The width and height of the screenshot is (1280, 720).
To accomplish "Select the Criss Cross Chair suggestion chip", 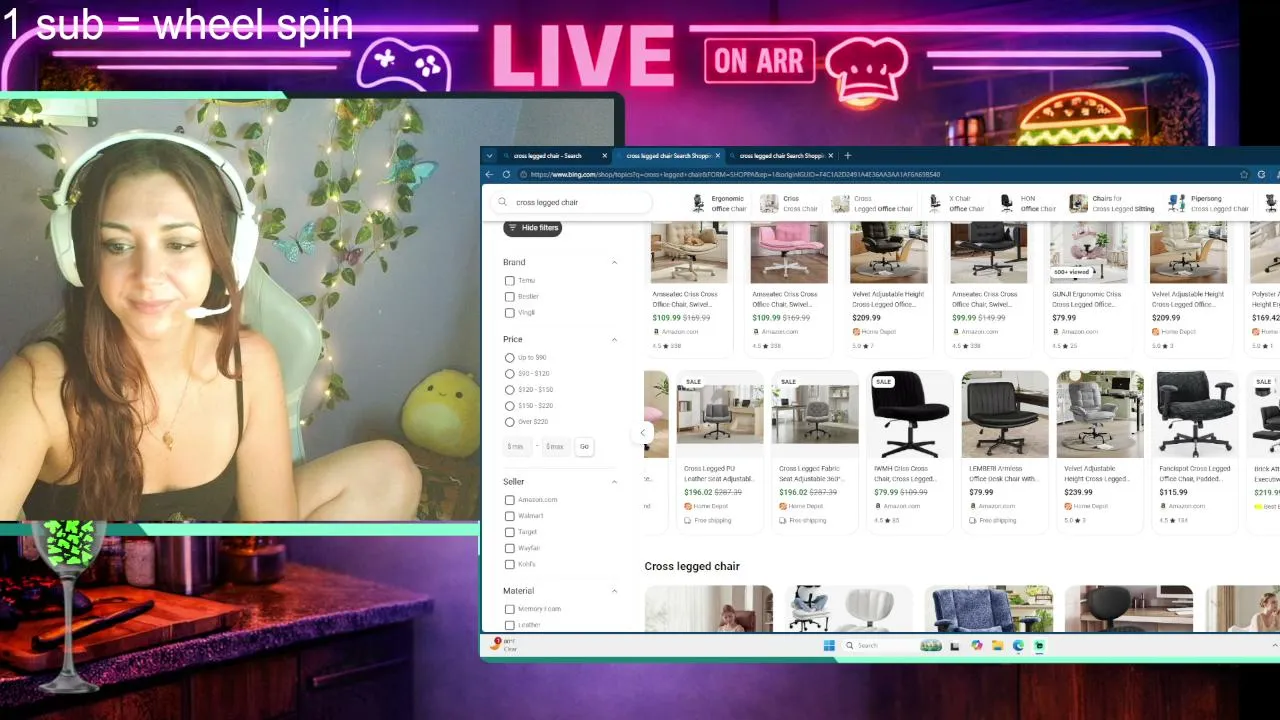I will 789,203.
